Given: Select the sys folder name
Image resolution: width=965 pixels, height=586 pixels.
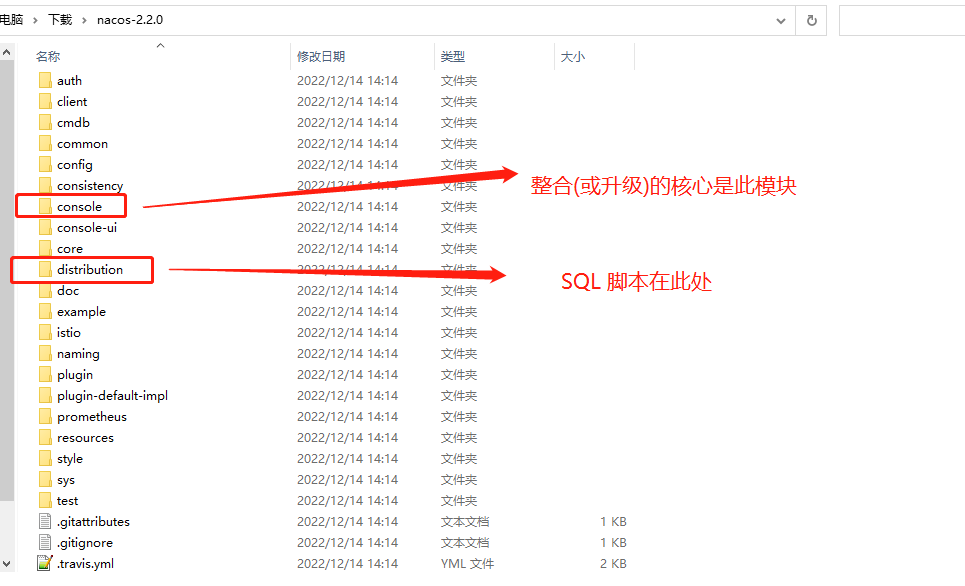Looking at the screenshot, I should [66, 480].
